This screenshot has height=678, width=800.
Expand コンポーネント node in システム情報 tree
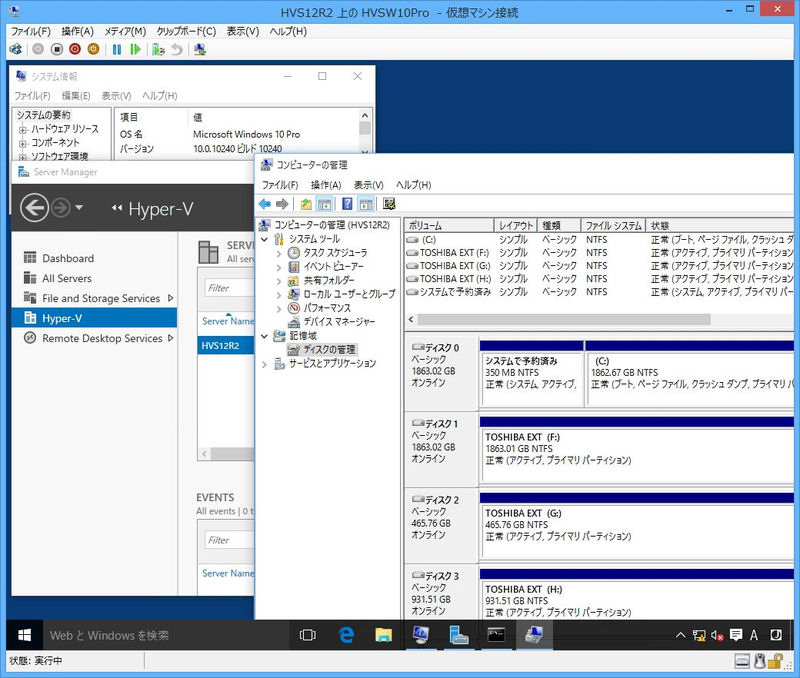coord(22,143)
